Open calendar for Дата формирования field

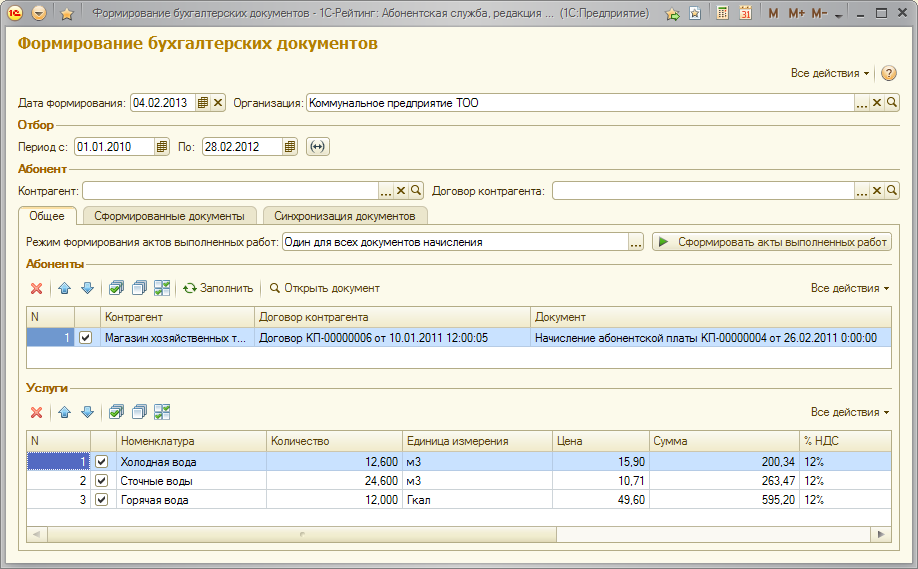[x=203, y=103]
